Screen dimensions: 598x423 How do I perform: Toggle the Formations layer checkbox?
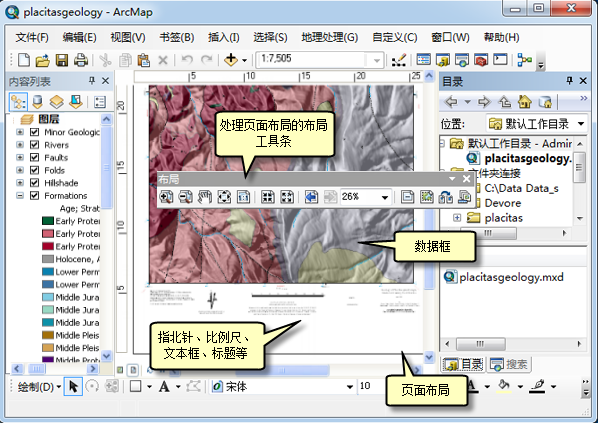click(34, 195)
